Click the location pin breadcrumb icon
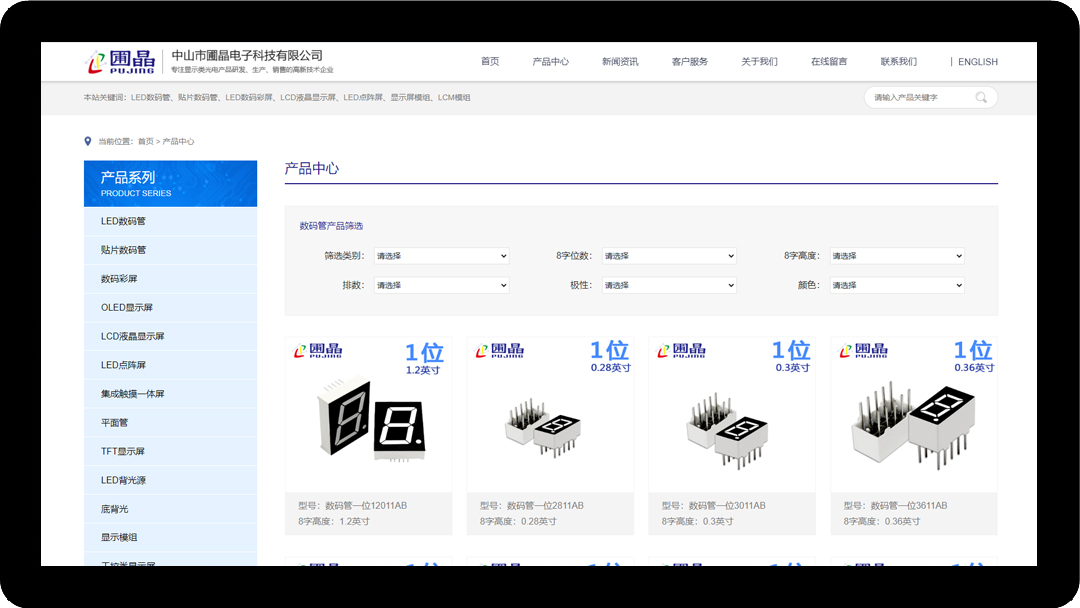Screen dimensions: 1080x608 click(88, 141)
